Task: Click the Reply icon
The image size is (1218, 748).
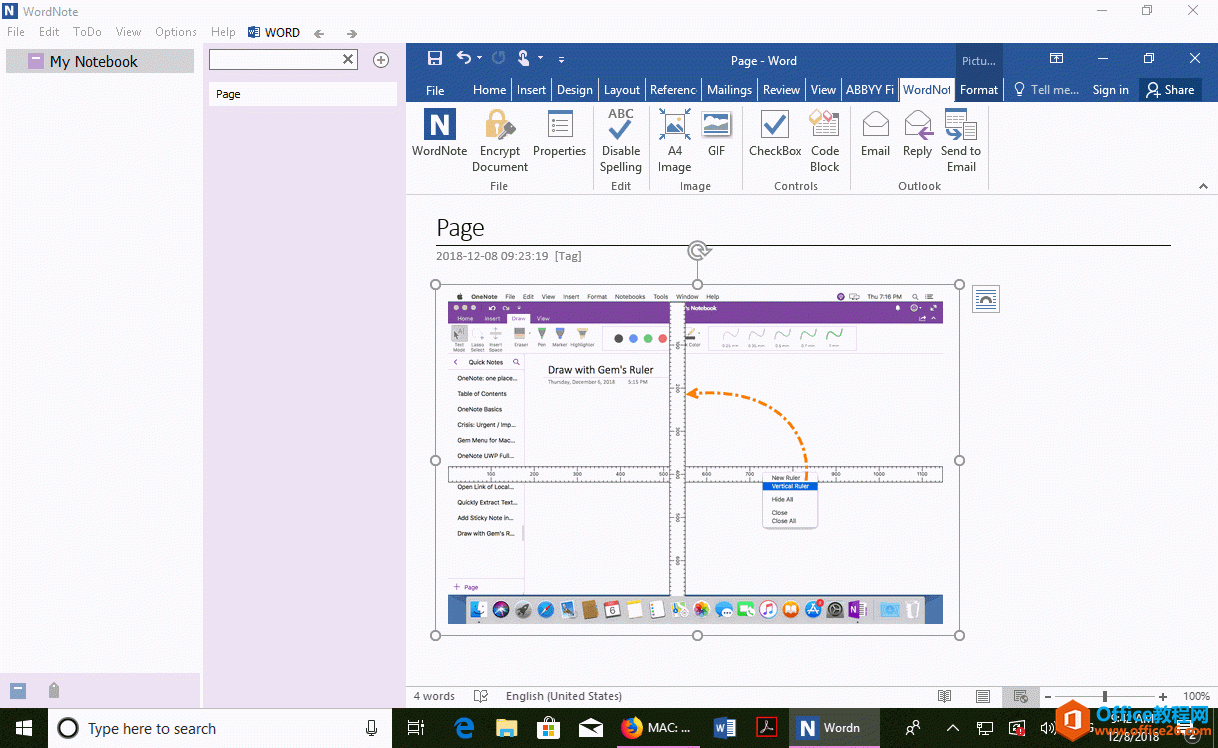Action: coord(917,135)
